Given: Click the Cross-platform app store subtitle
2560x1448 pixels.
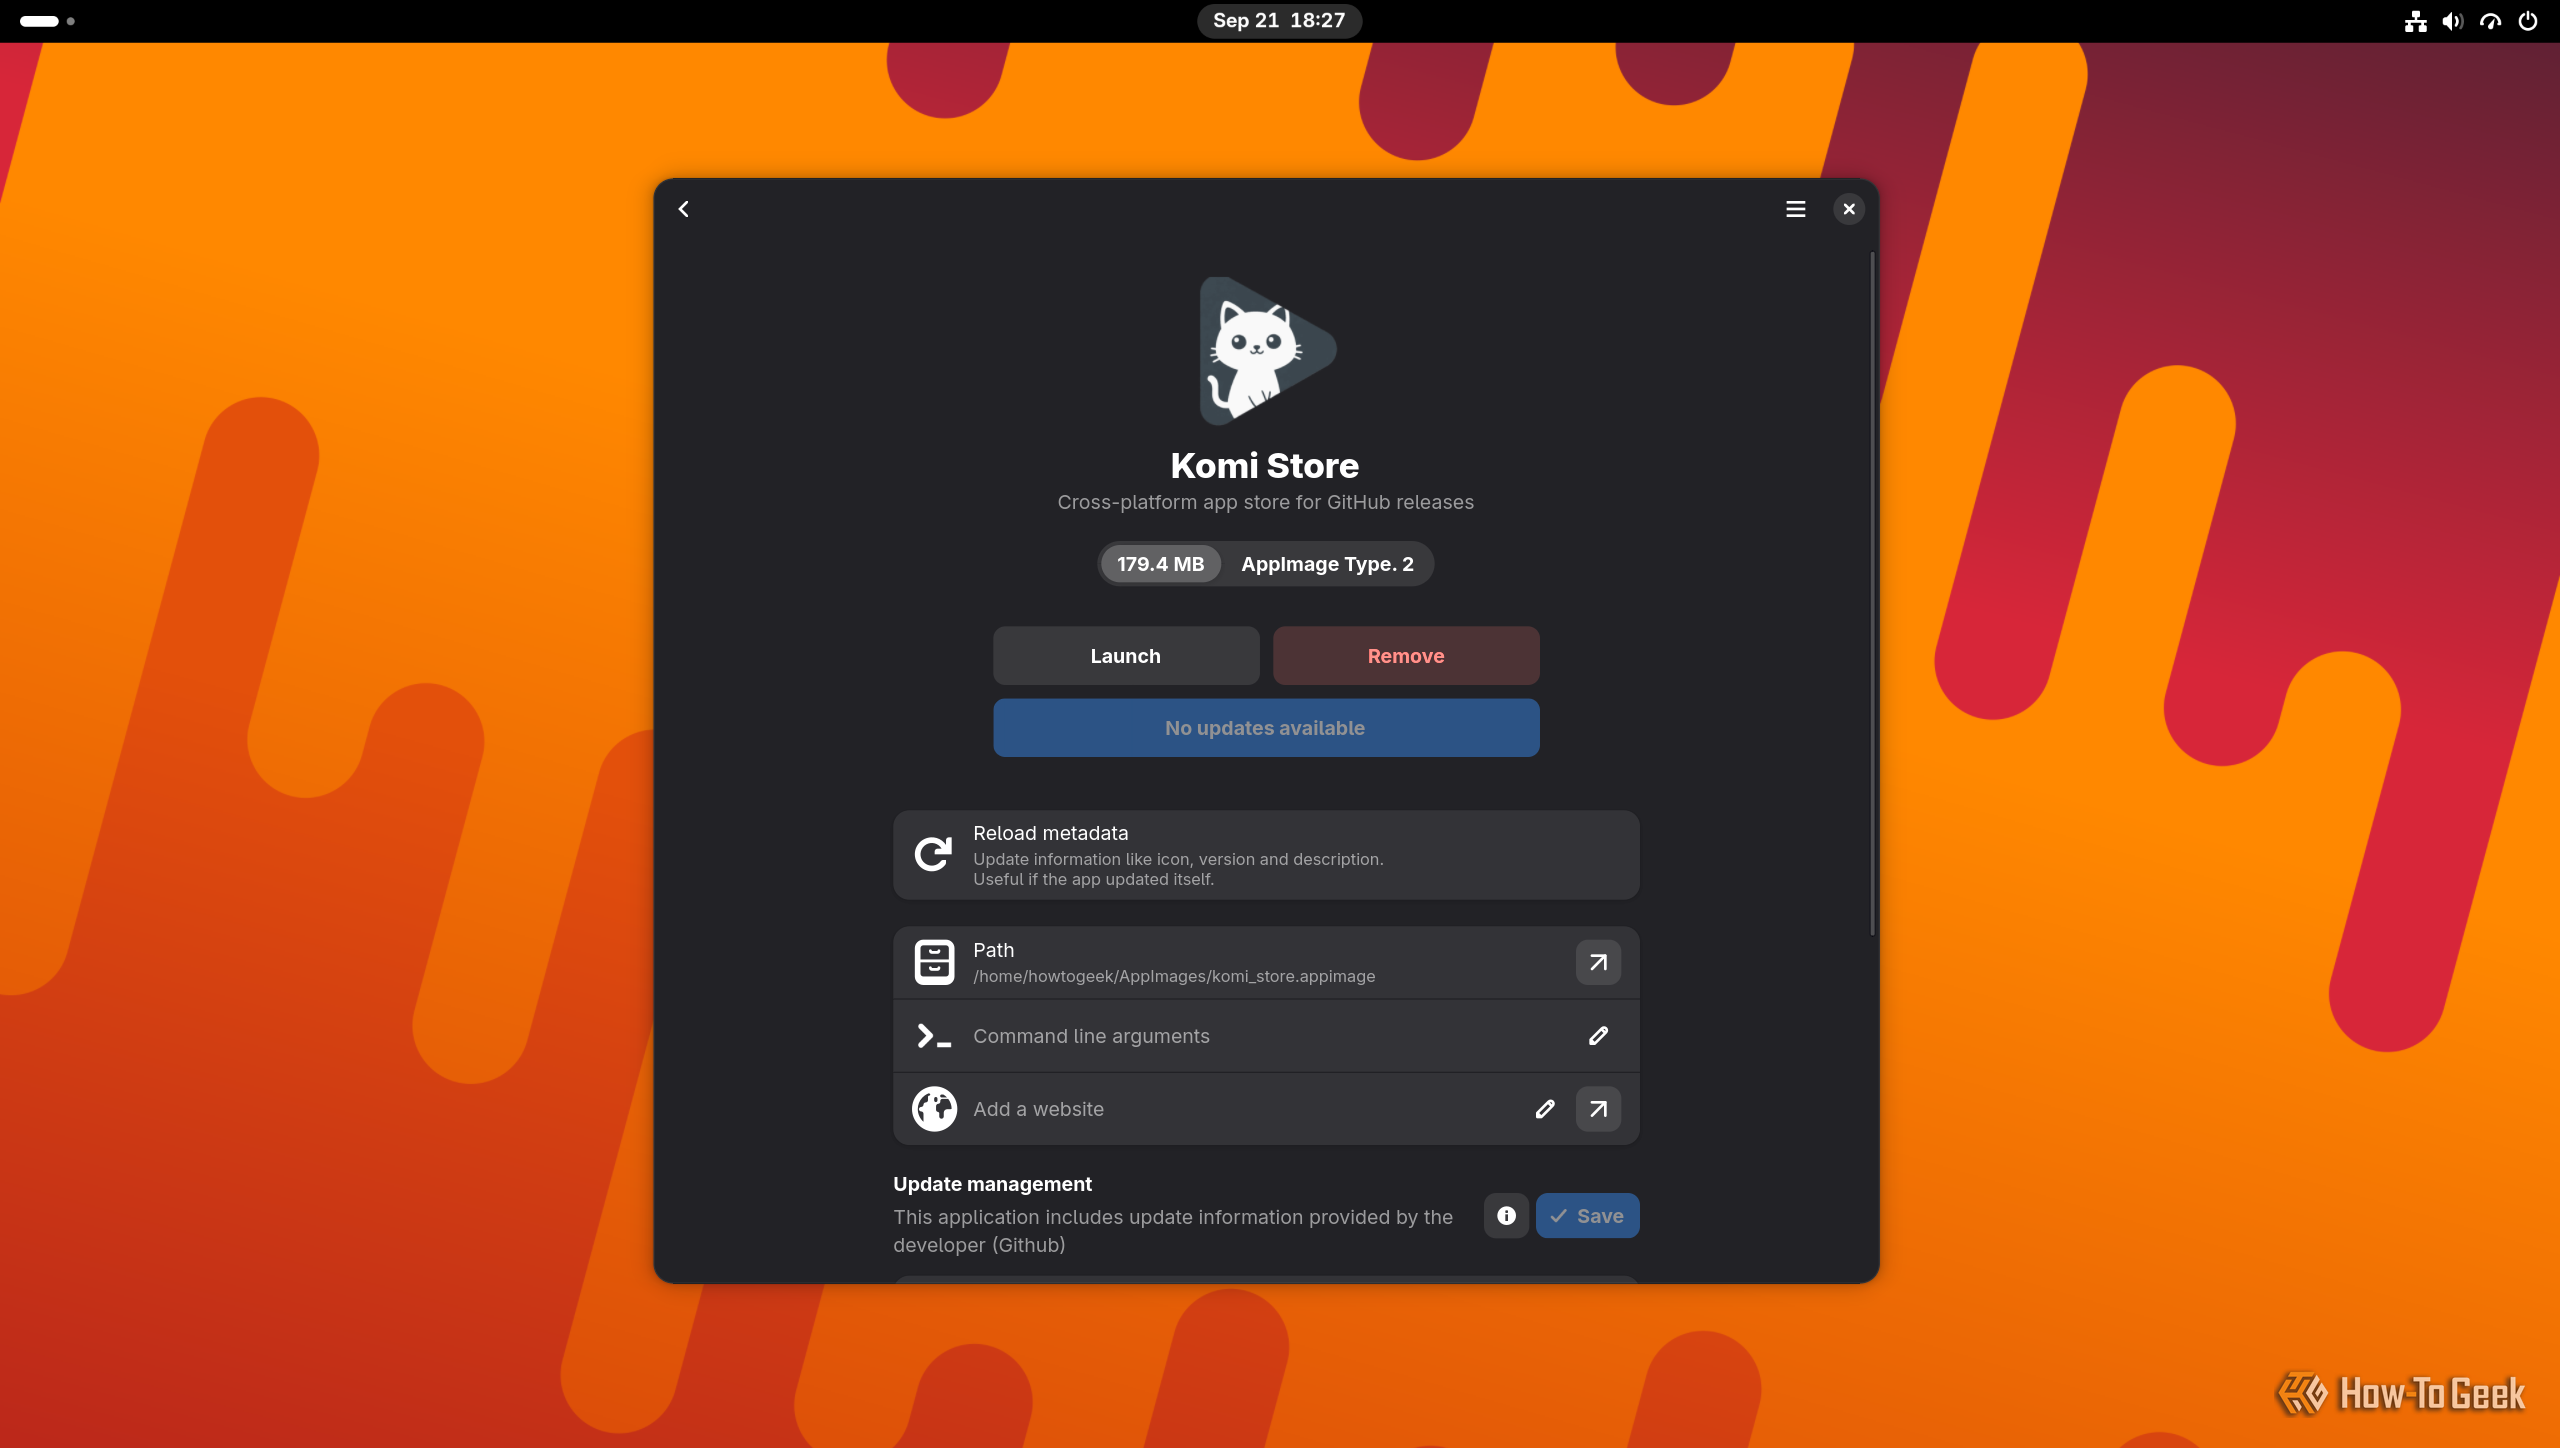Looking at the screenshot, I should [x=1266, y=502].
